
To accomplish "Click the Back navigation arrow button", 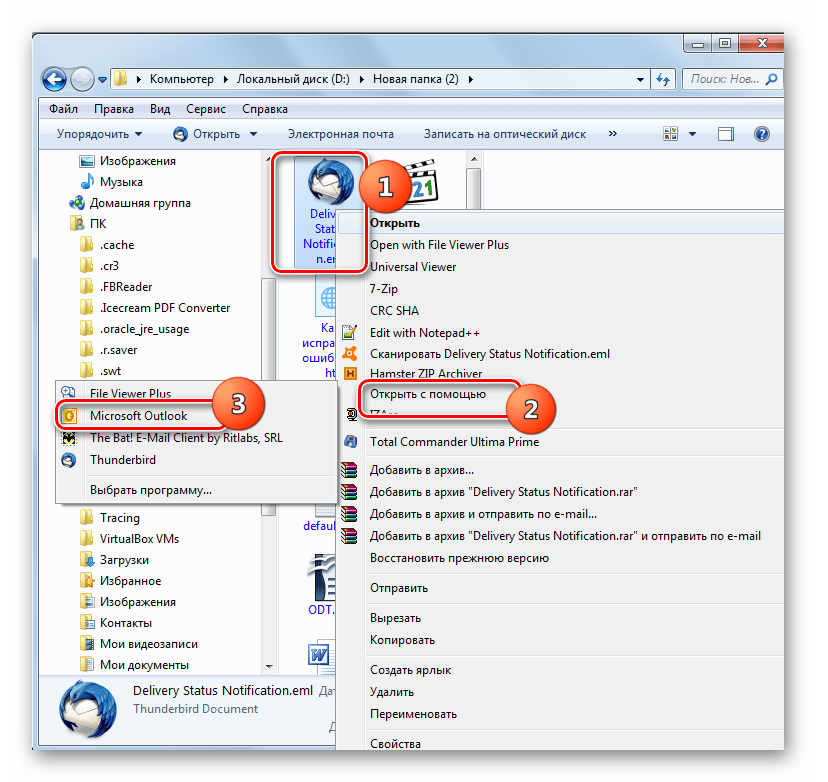I will pyautogui.click(x=54, y=80).
